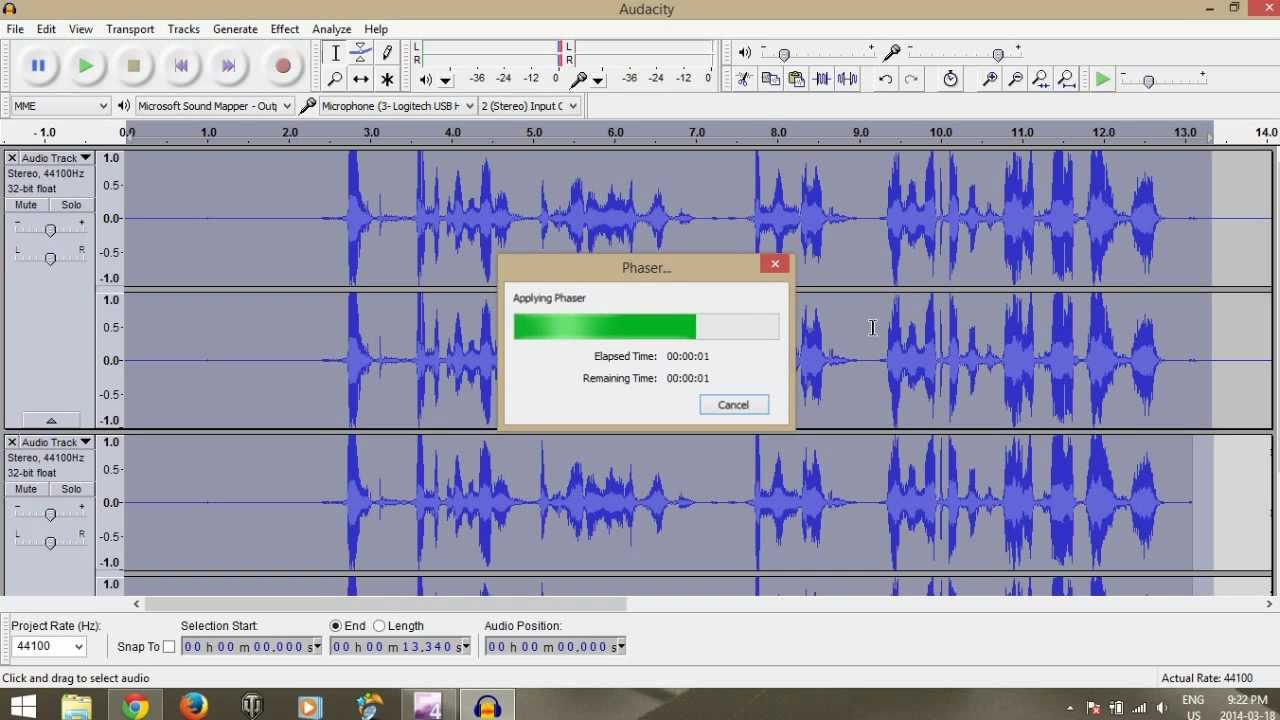Click the Zoom Out icon
Screen dimensions: 1280x720
pos(1015,79)
